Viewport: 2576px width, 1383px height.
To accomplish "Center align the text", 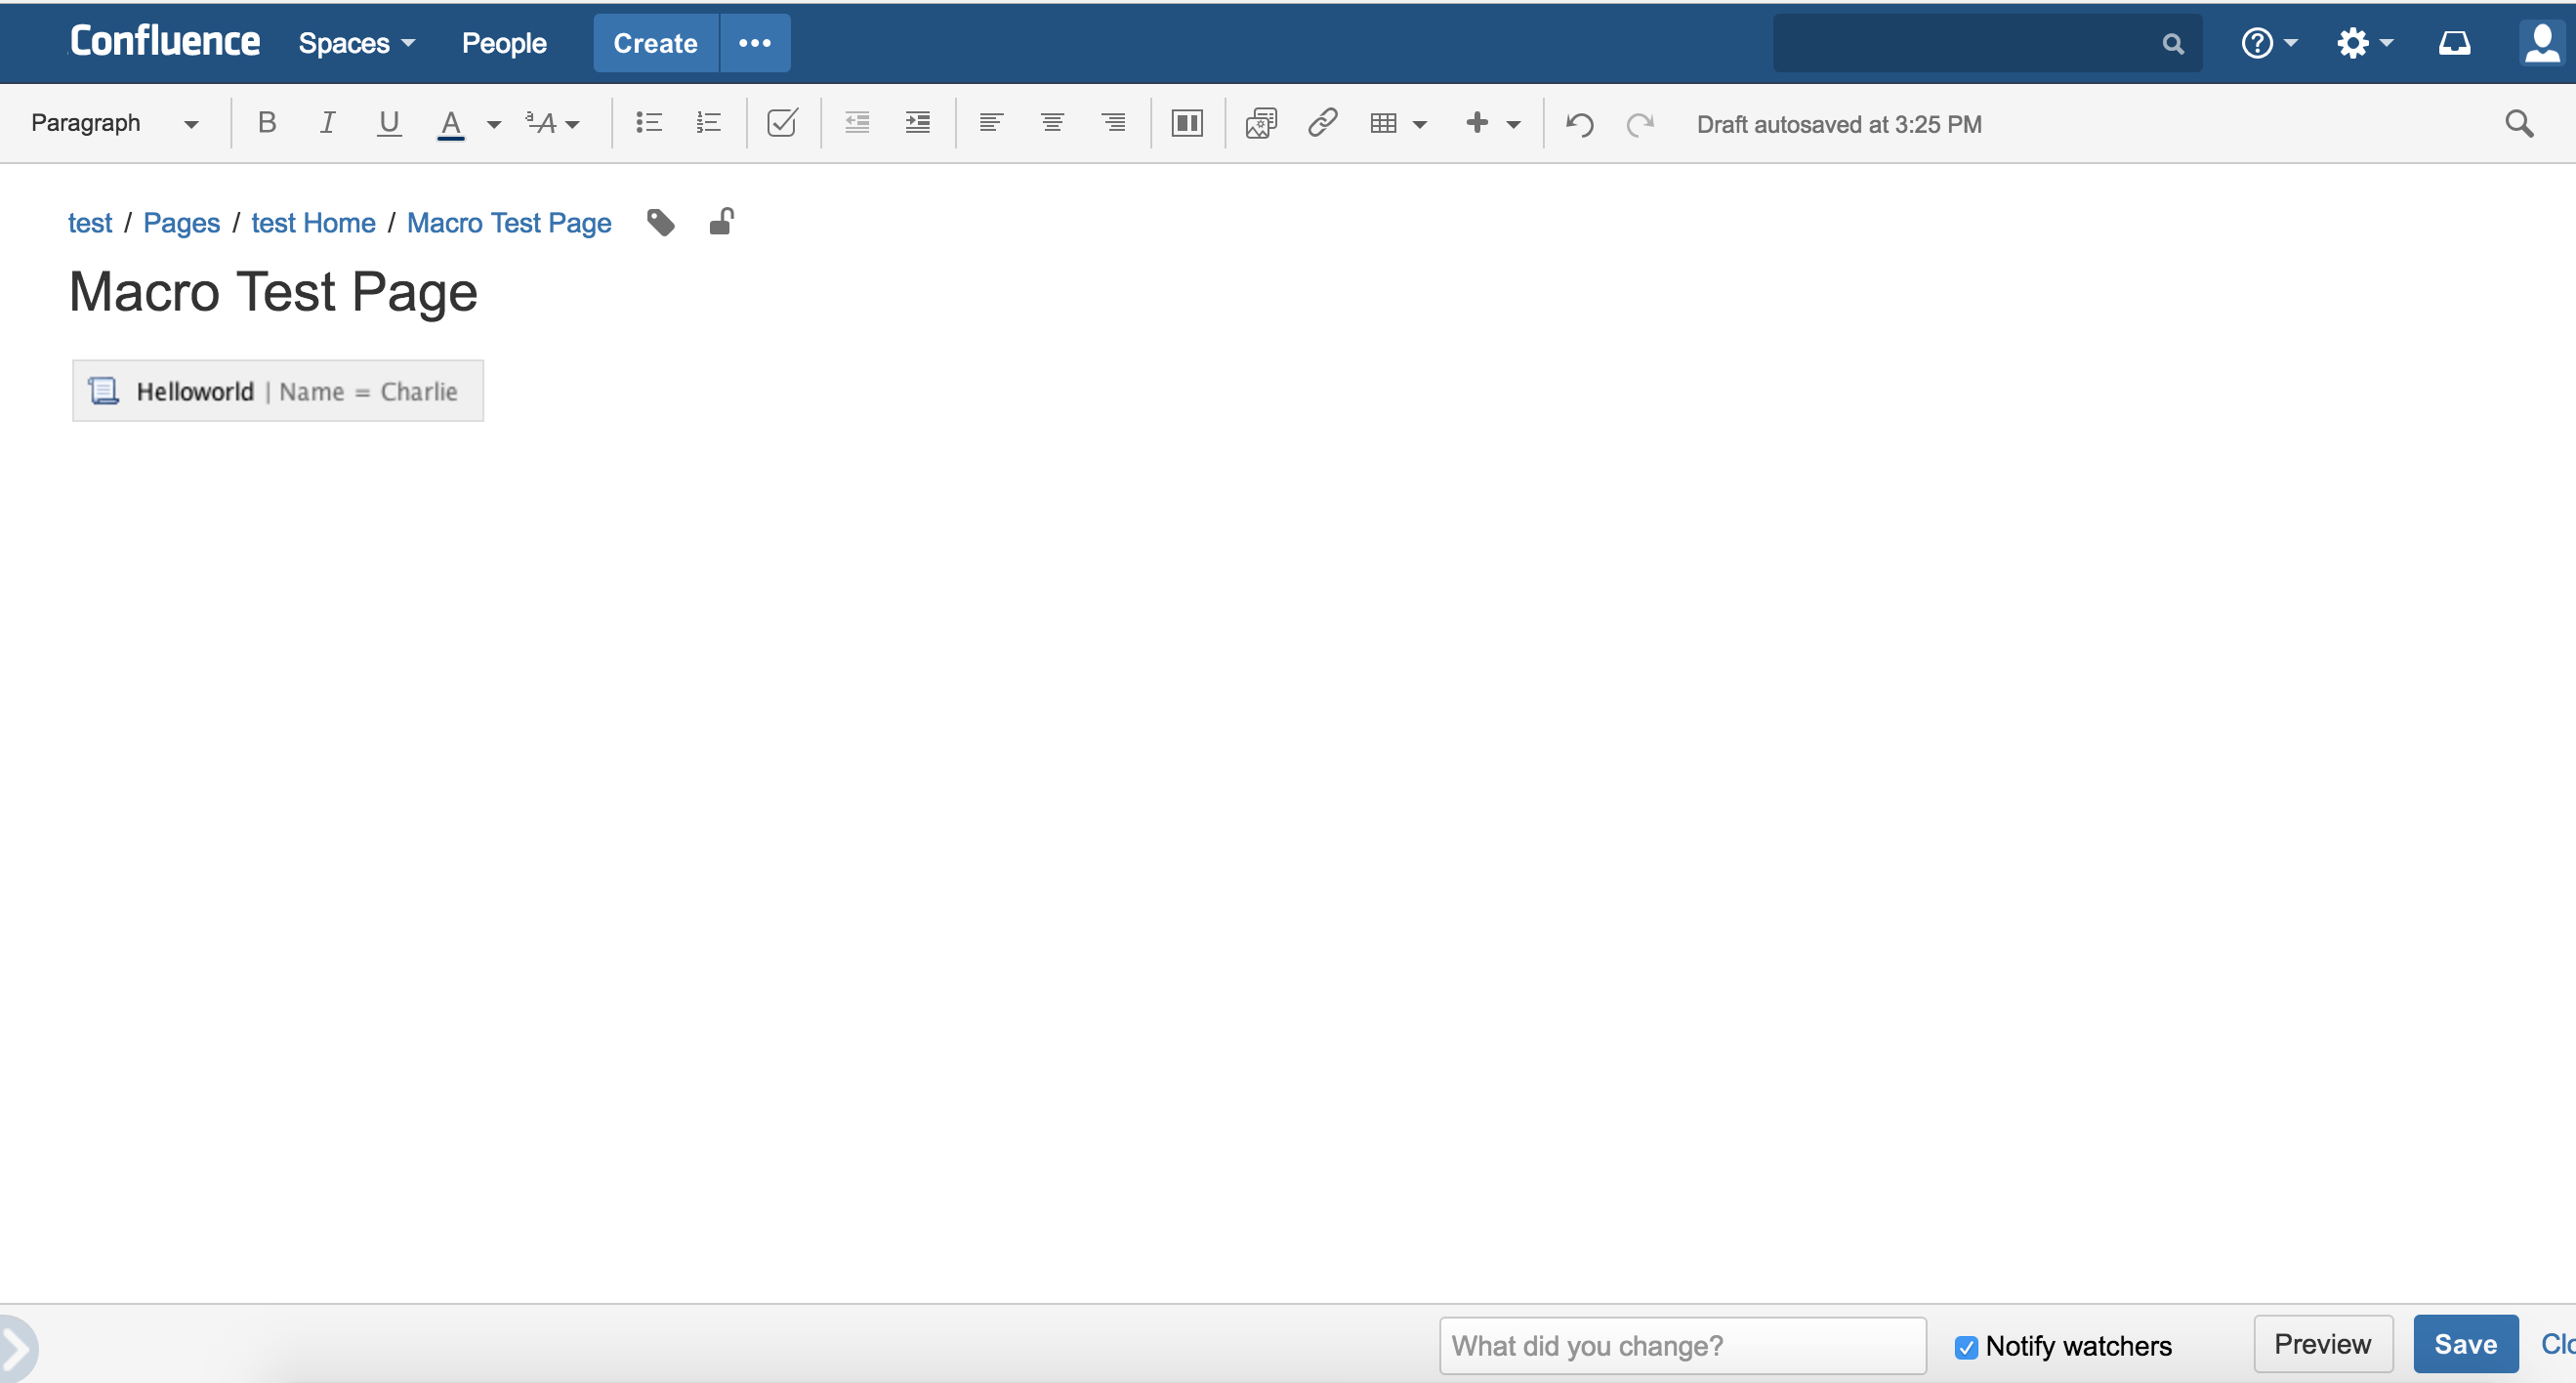I will click(x=1051, y=123).
